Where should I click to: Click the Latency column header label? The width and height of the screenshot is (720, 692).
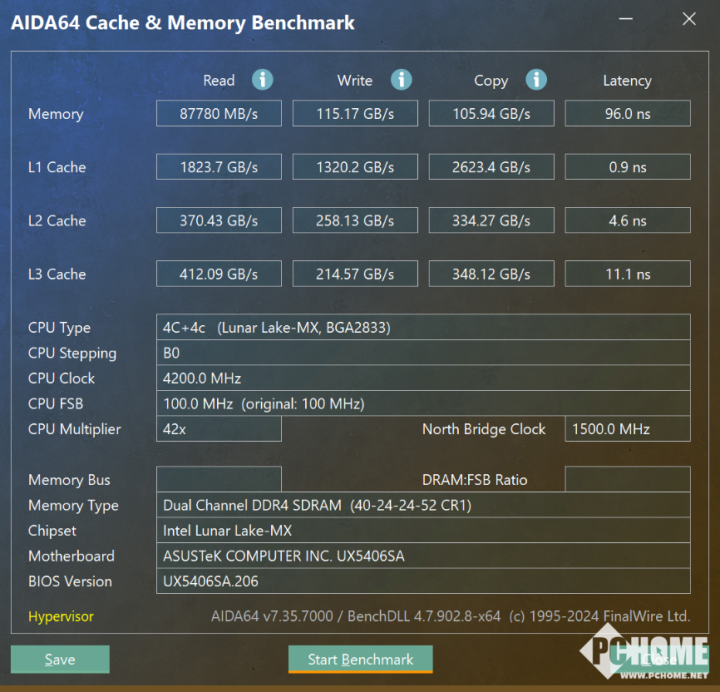(x=627, y=81)
